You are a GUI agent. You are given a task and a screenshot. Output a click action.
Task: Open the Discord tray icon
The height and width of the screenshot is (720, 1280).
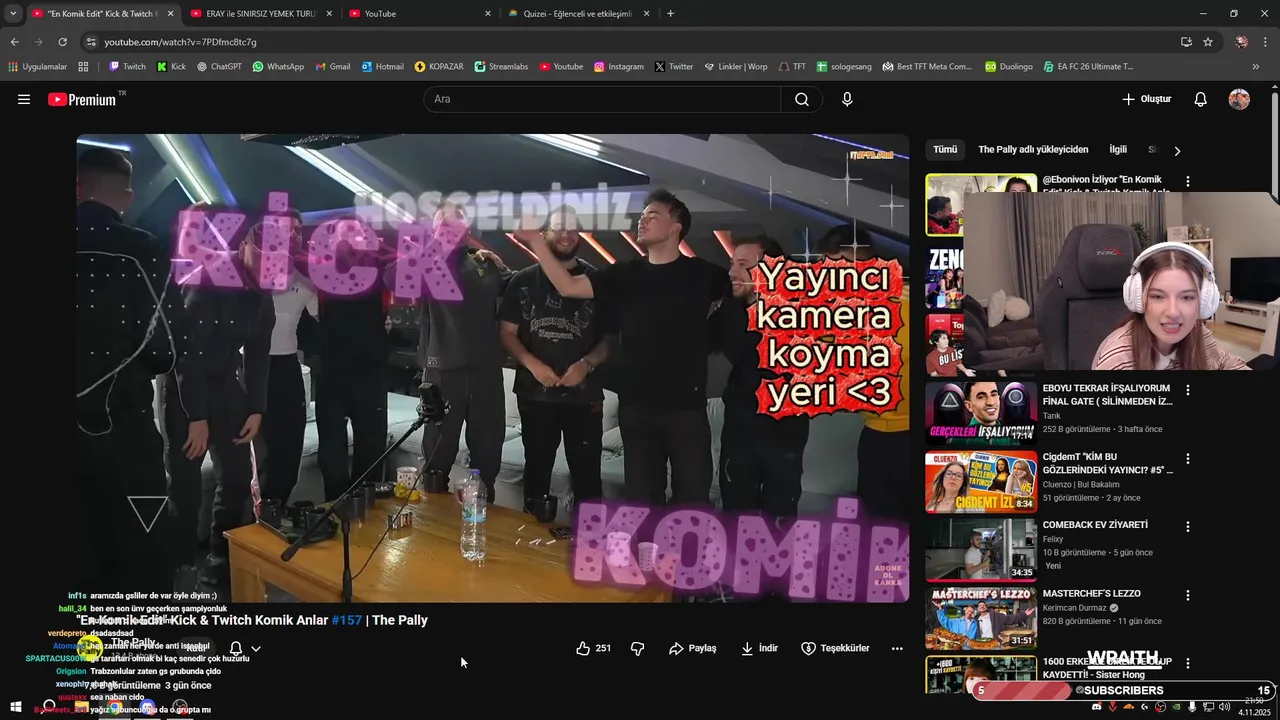(x=1097, y=707)
